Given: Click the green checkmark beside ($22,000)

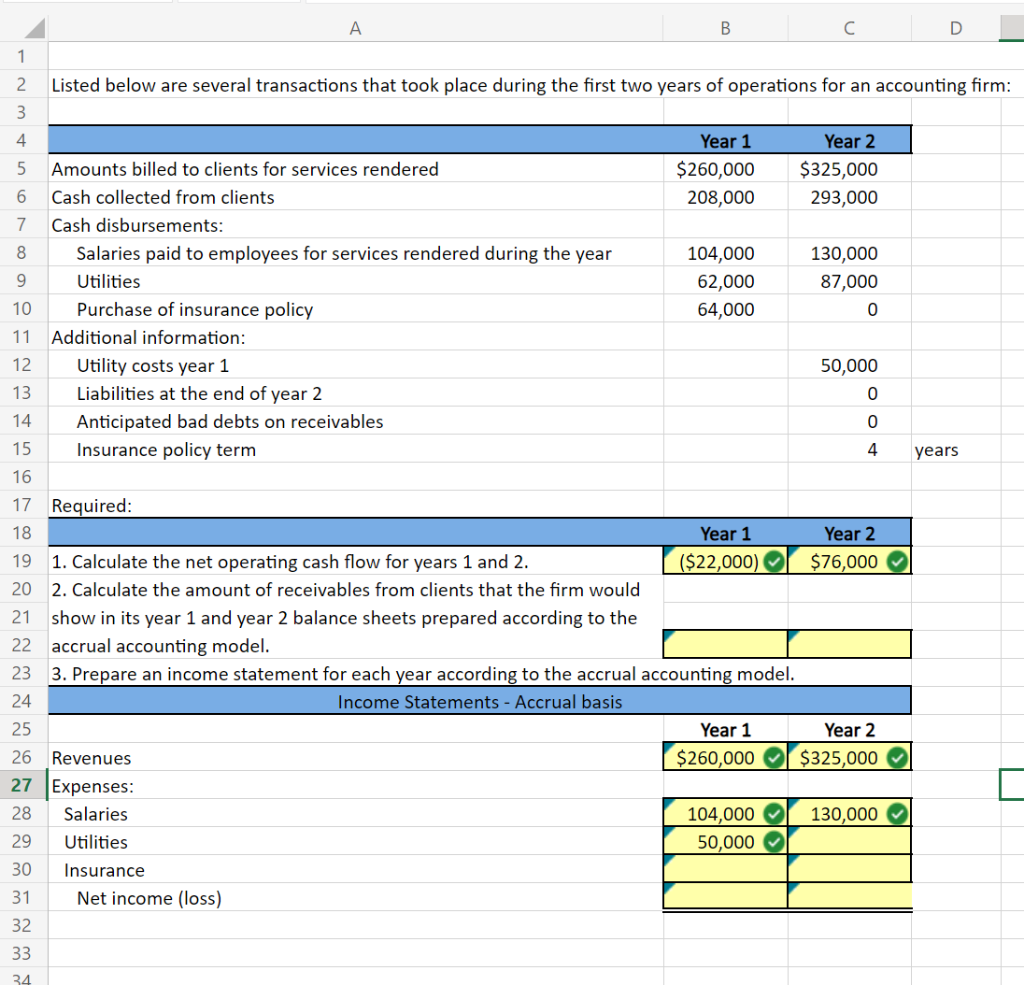Looking at the screenshot, I should [x=774, y=561].
